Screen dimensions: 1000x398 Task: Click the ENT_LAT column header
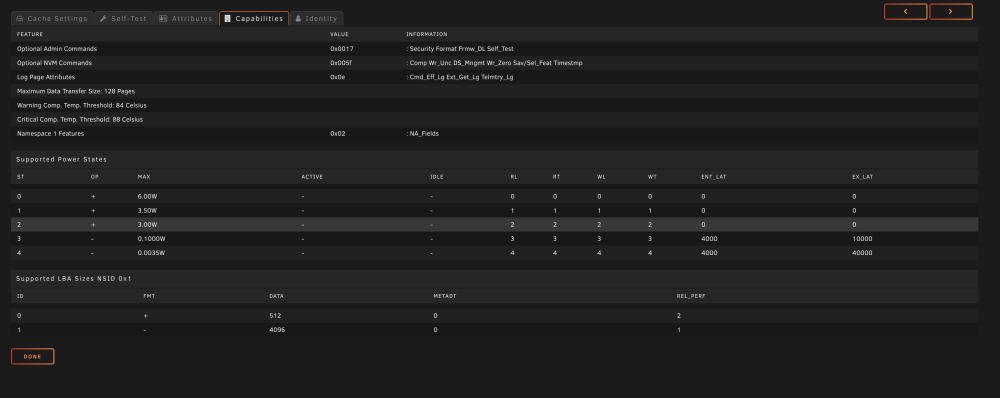click(x=713, y=177)
